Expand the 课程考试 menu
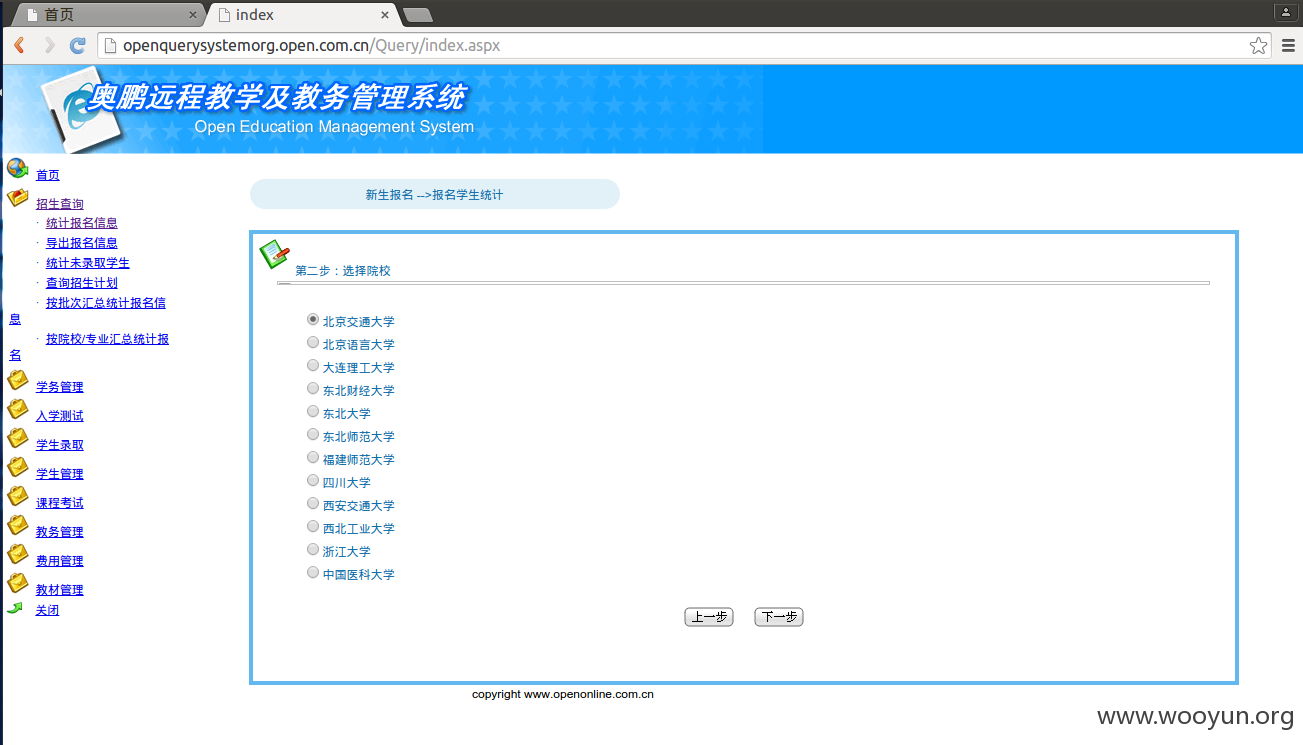 (x=60, y=503)
